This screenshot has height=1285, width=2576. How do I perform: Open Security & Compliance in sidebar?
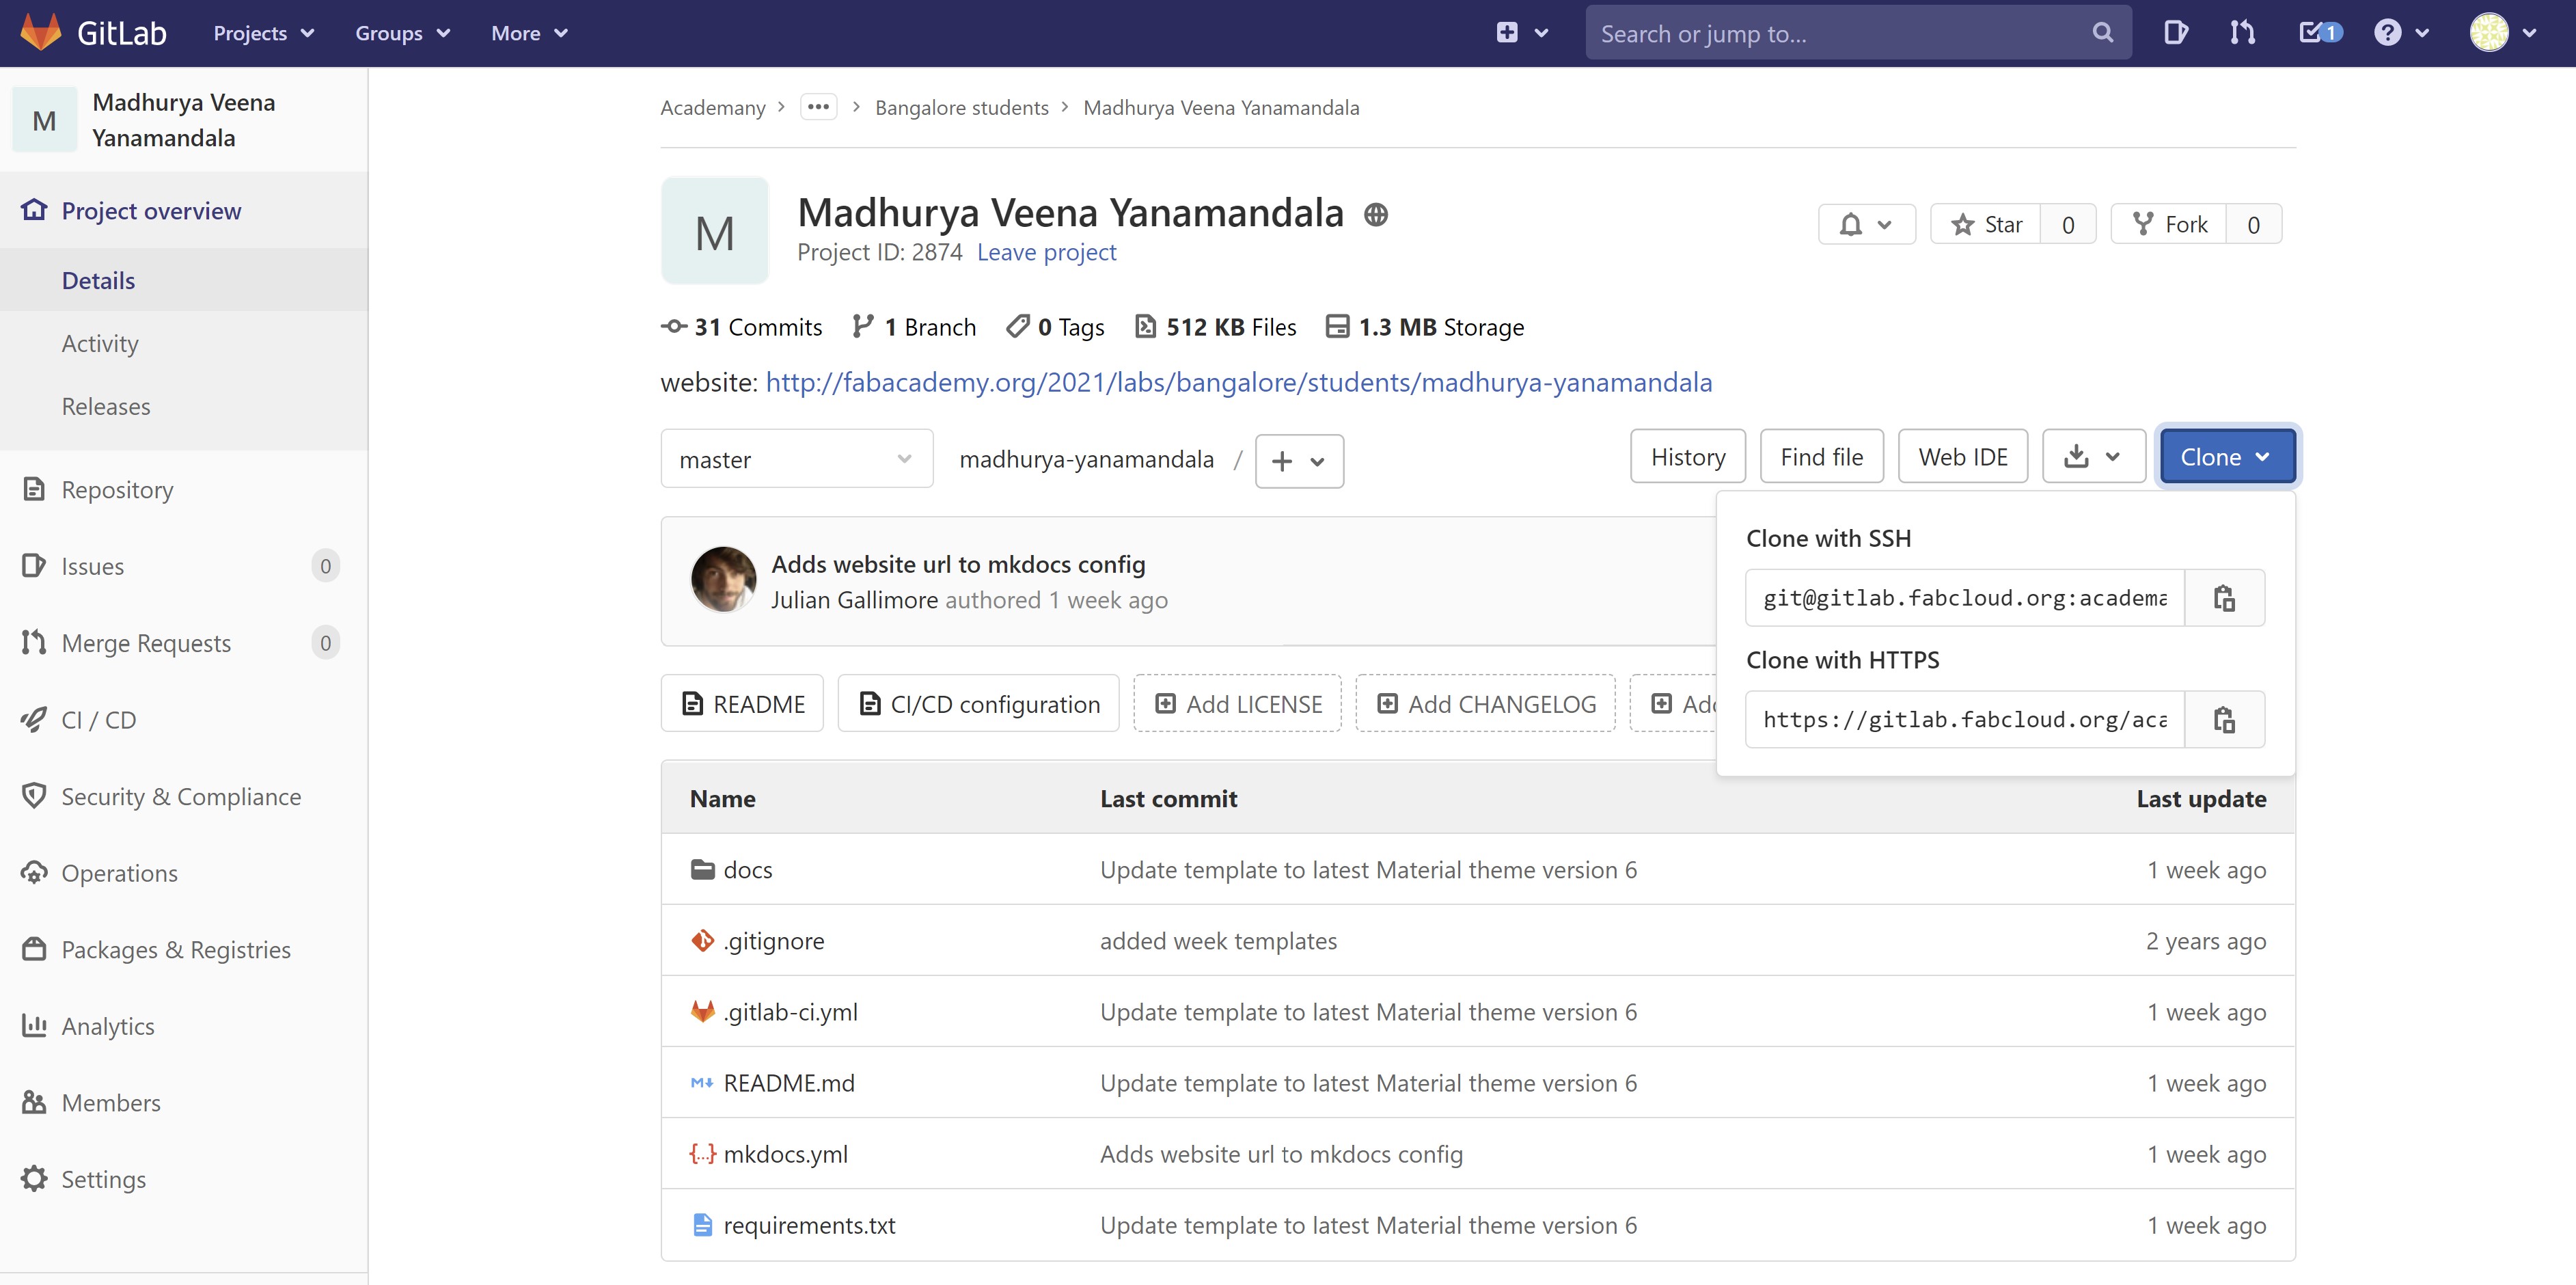coord(184,796)
